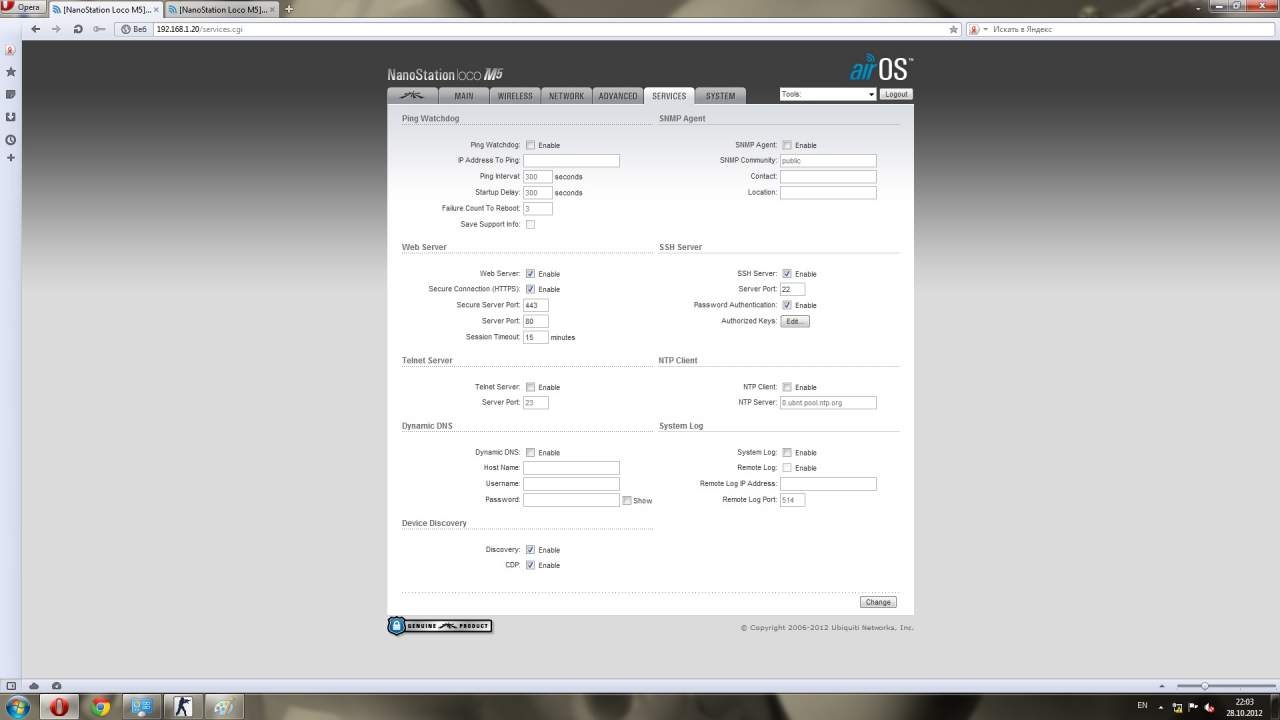Screen dimensions: 1280x720
Task: Click the Opera Link cloud icon
Action: 34,686
